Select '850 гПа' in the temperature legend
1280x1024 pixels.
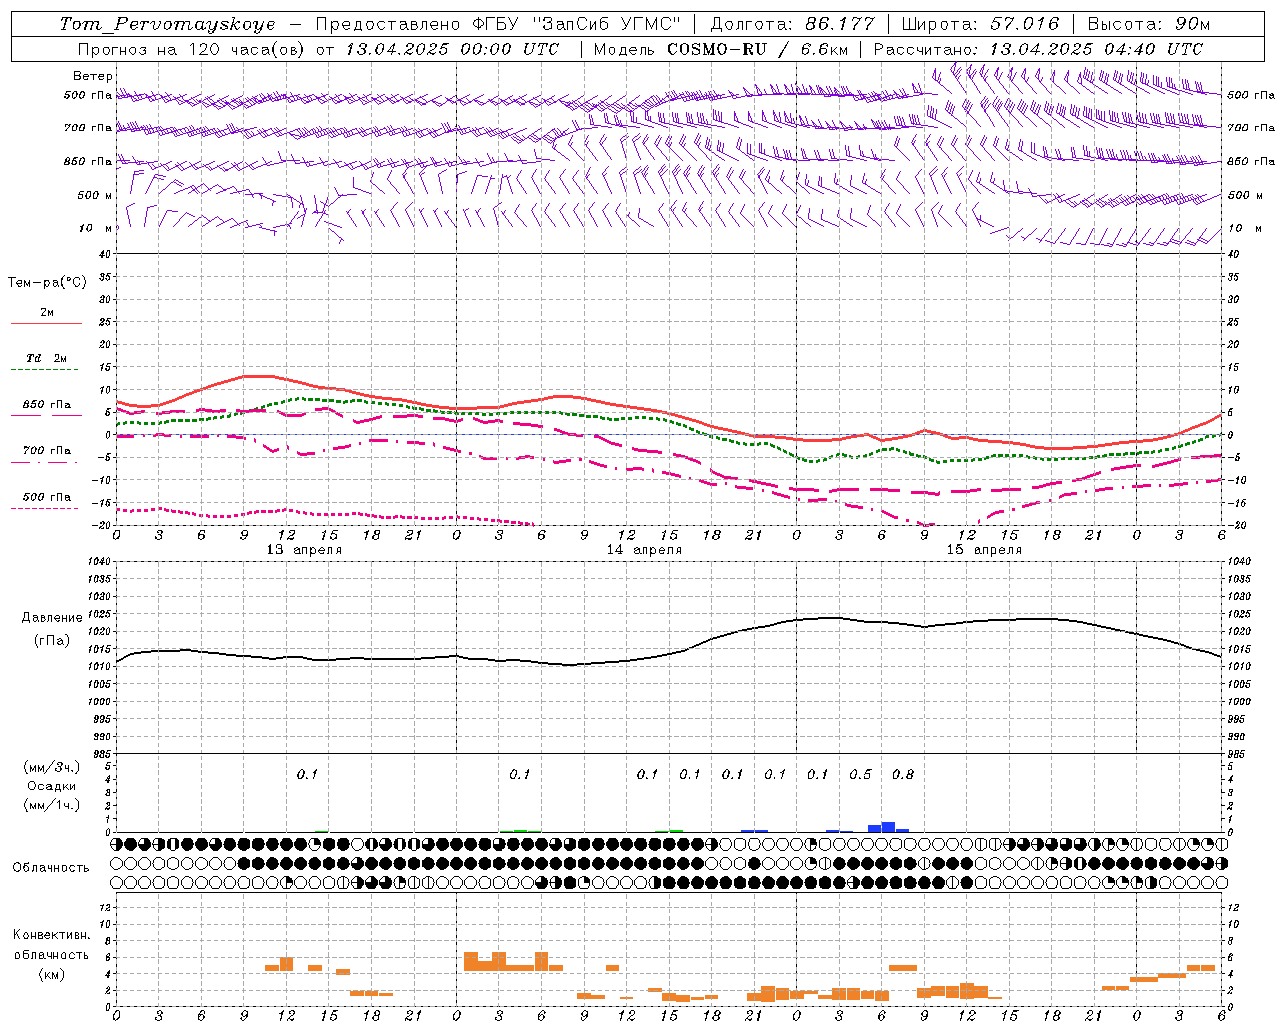pyautogui.click(x=47, y=405)
